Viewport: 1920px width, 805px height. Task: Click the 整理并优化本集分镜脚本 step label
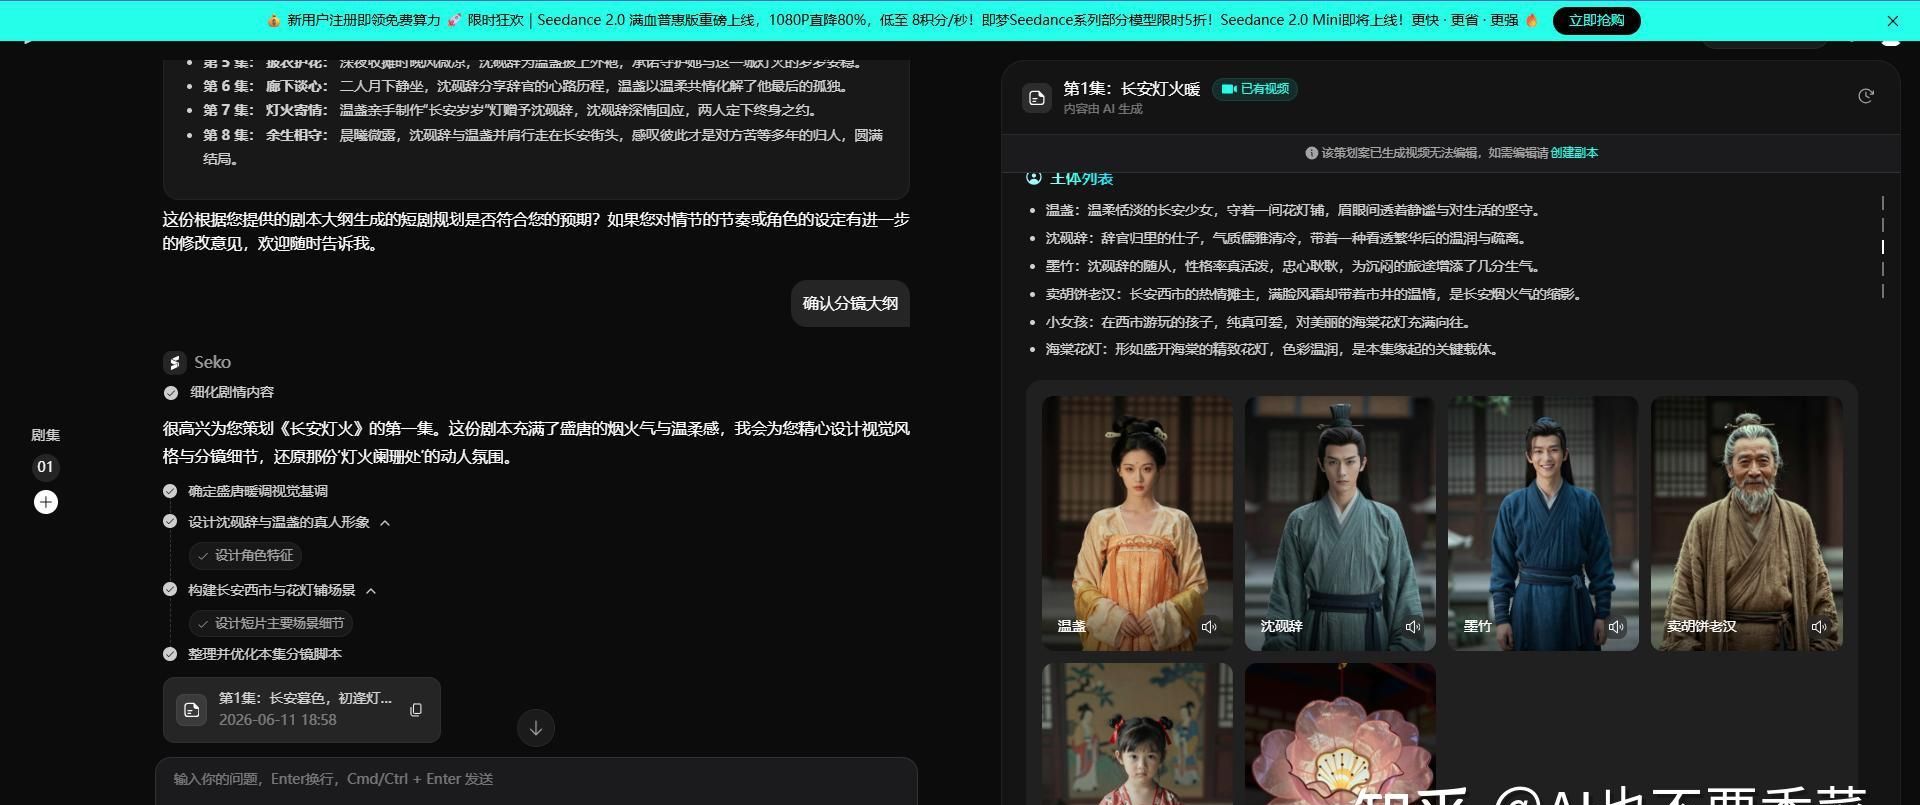point(265,654)
